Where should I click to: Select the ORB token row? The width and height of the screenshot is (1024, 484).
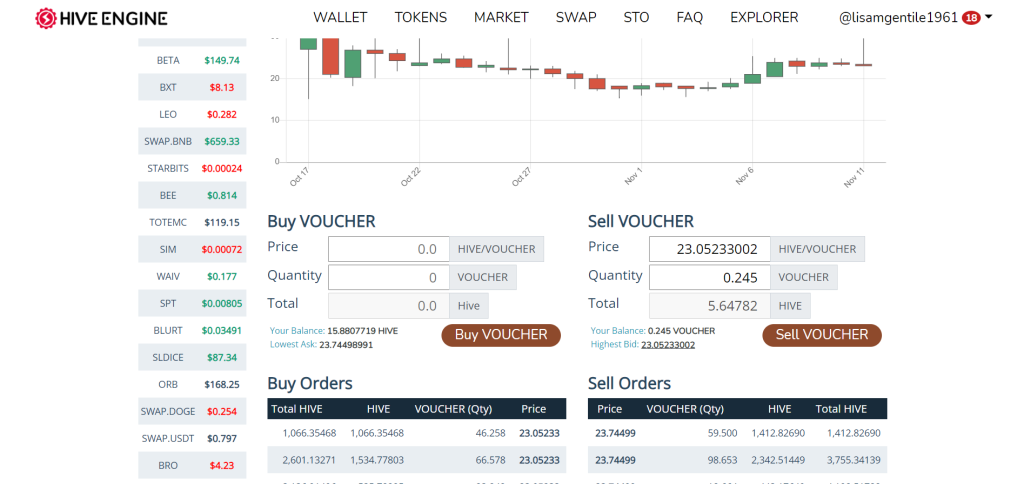click(x=192, y=385)
